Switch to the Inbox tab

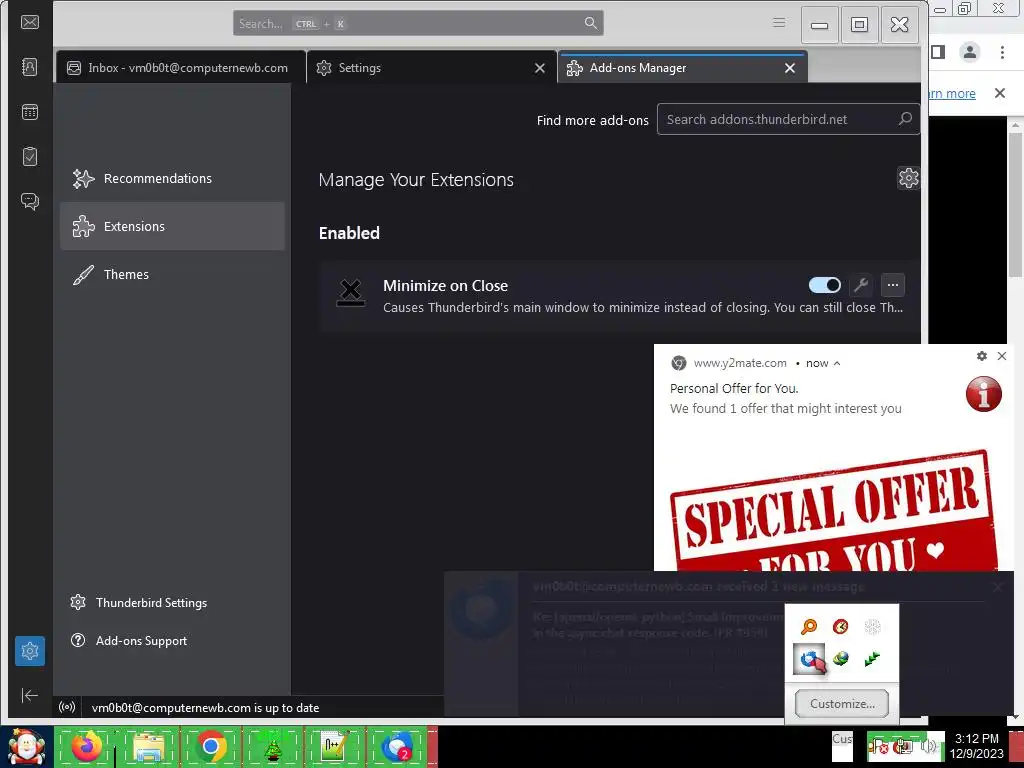coord(181,68)
